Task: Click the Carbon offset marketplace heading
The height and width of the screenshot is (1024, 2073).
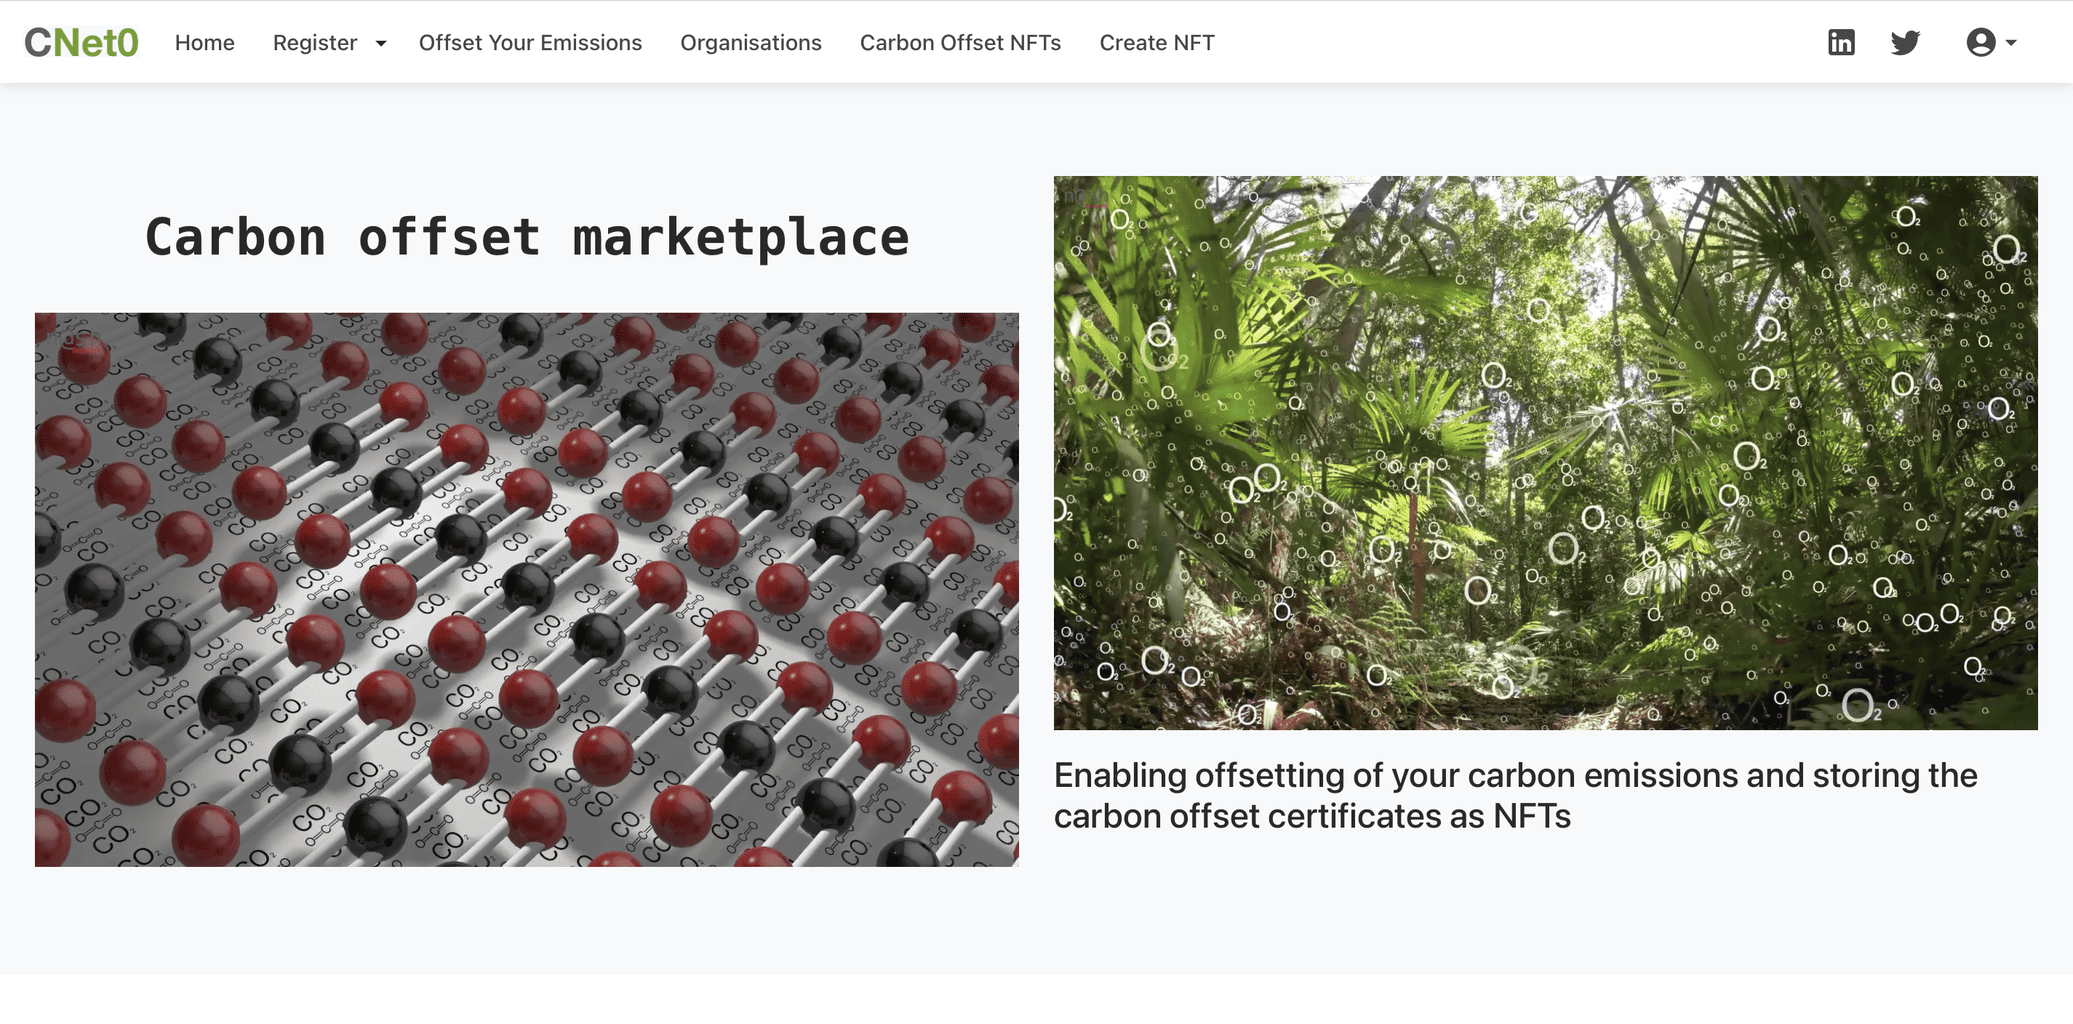Action: (527, 238)
